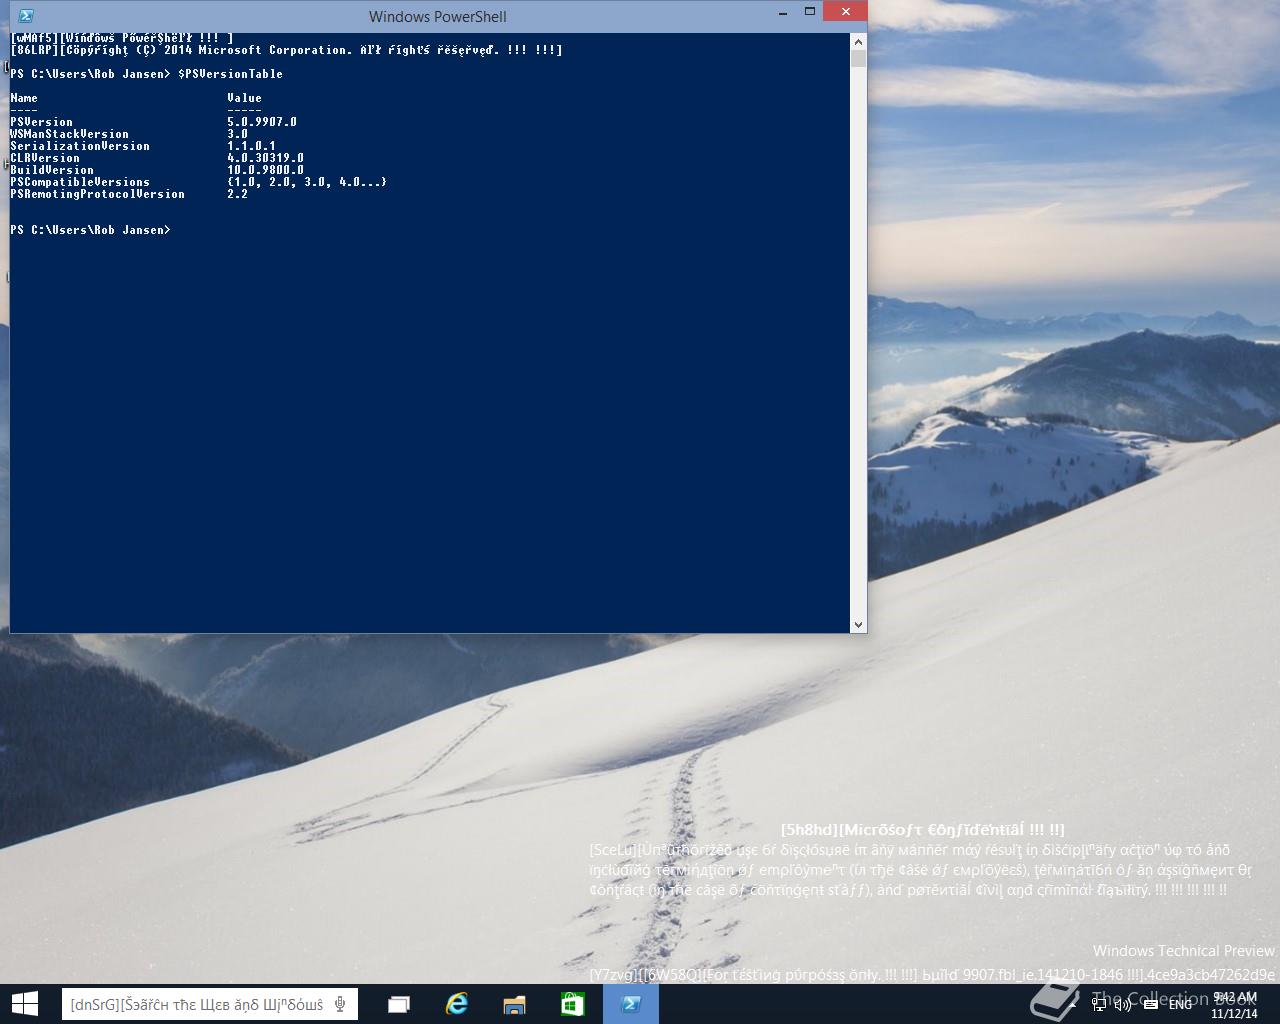Open Task View from the taskbar
Viewport: 1280px width, 1024px height.
coord(399,1004)
